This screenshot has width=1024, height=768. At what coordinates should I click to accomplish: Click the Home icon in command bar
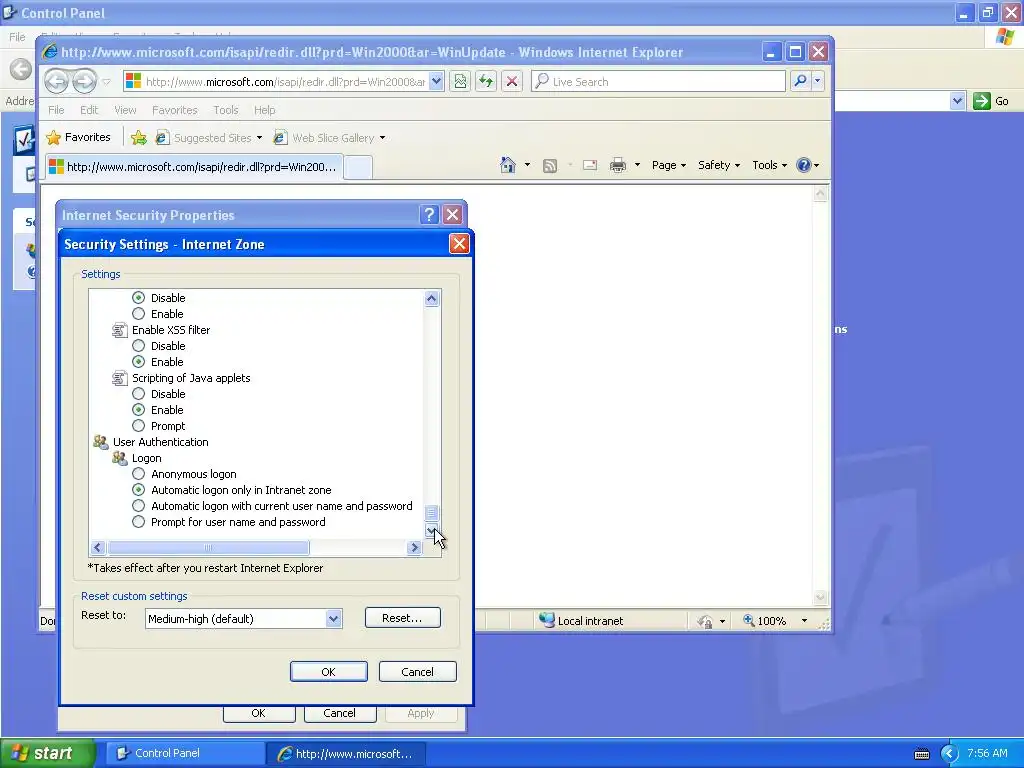(x=507, y=165)
